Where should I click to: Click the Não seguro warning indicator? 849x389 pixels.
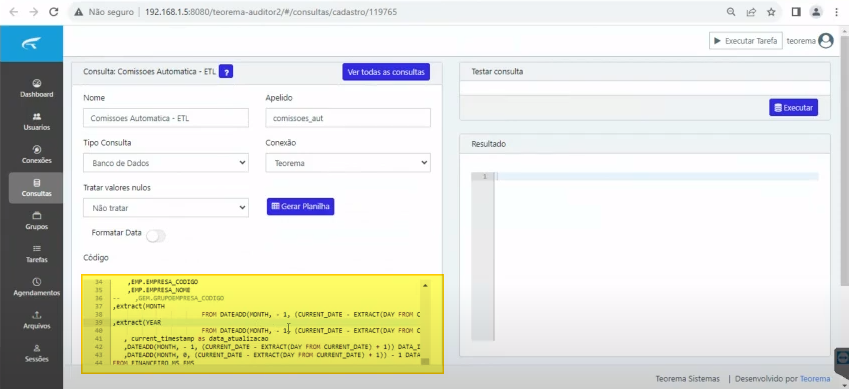103,11
